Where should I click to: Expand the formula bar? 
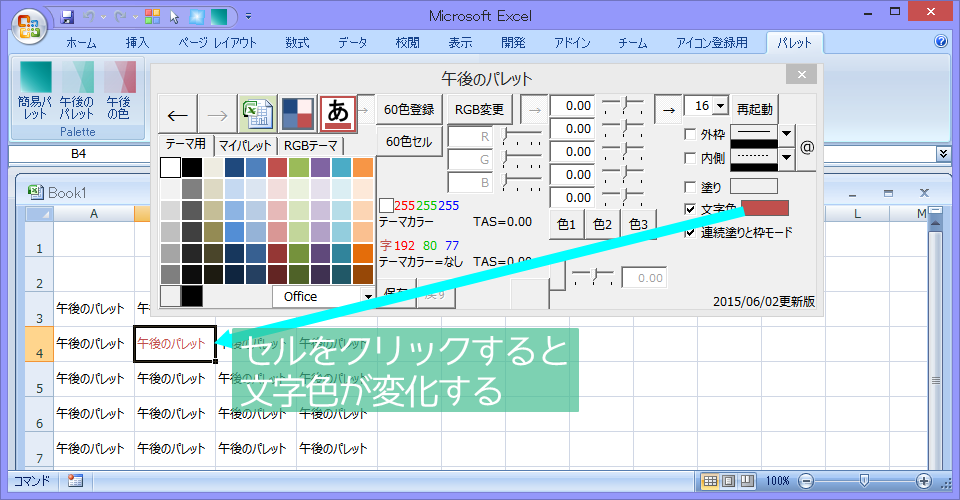(943, 154)
